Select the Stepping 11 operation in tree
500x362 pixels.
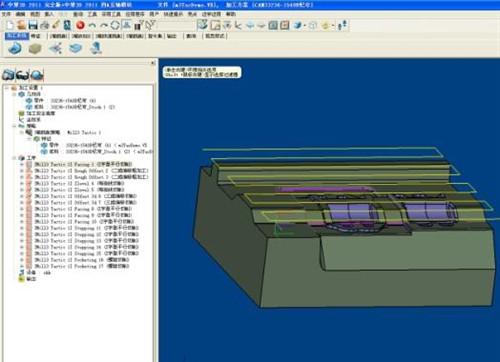86,228
